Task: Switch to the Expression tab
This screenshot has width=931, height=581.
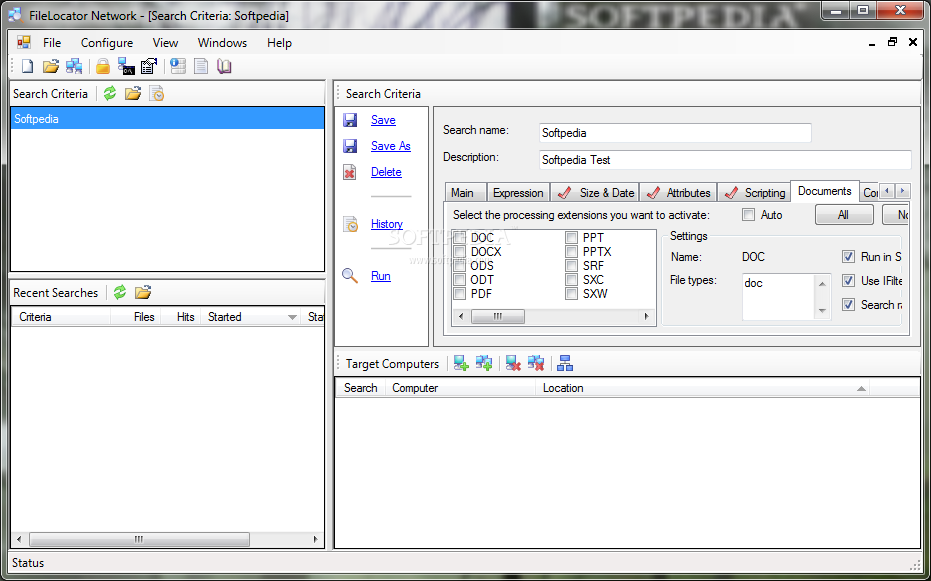Action: pyautogui.click(x=518, y=193)
